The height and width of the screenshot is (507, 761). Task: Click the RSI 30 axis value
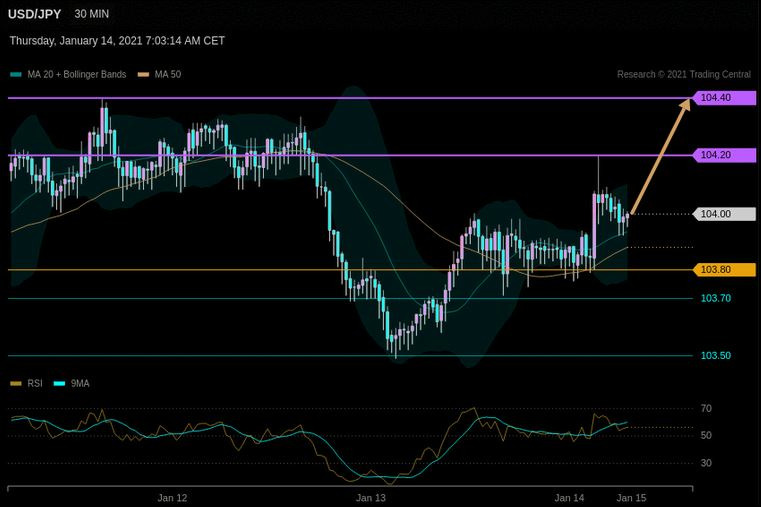(x=706, y=463)
